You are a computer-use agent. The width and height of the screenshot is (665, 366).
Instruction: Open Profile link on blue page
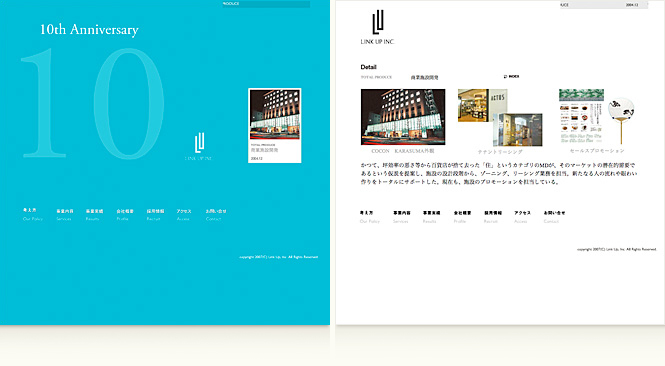(x=125, y=215)
